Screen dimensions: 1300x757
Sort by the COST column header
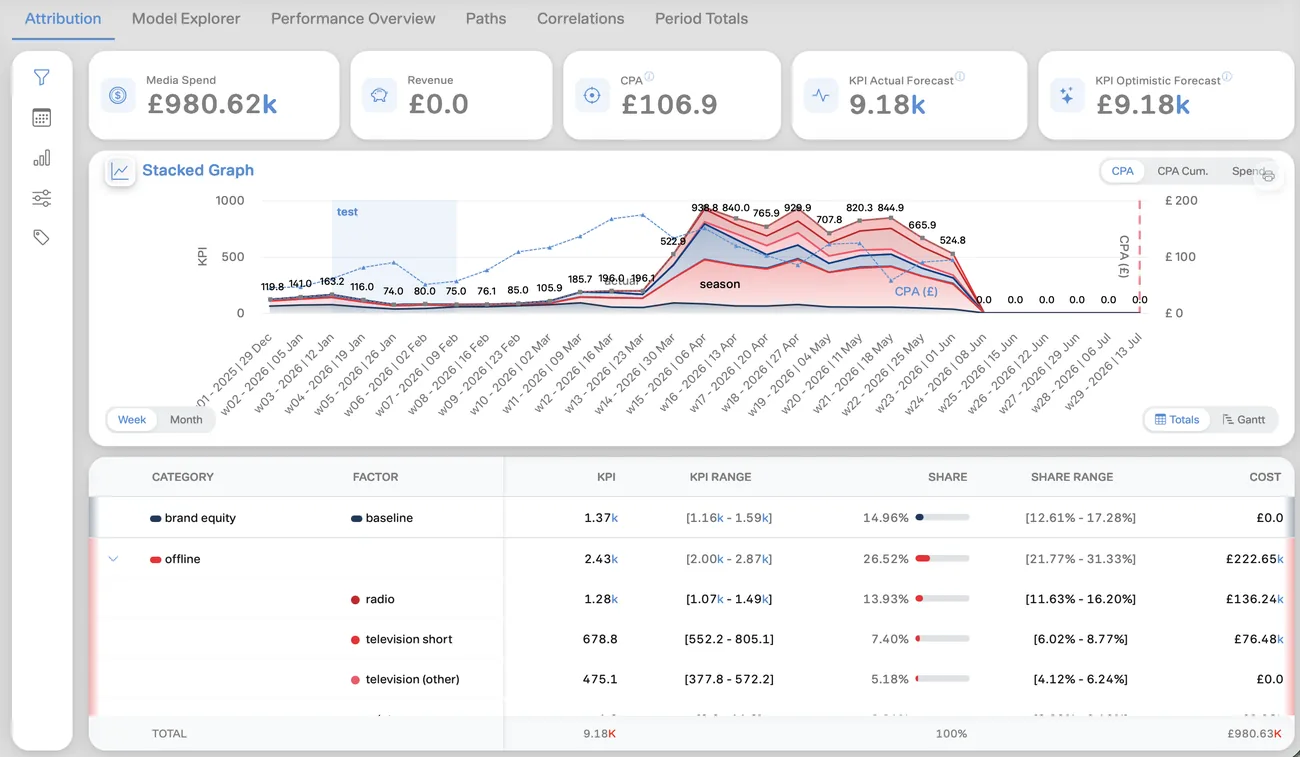(x=1265, y=477)
